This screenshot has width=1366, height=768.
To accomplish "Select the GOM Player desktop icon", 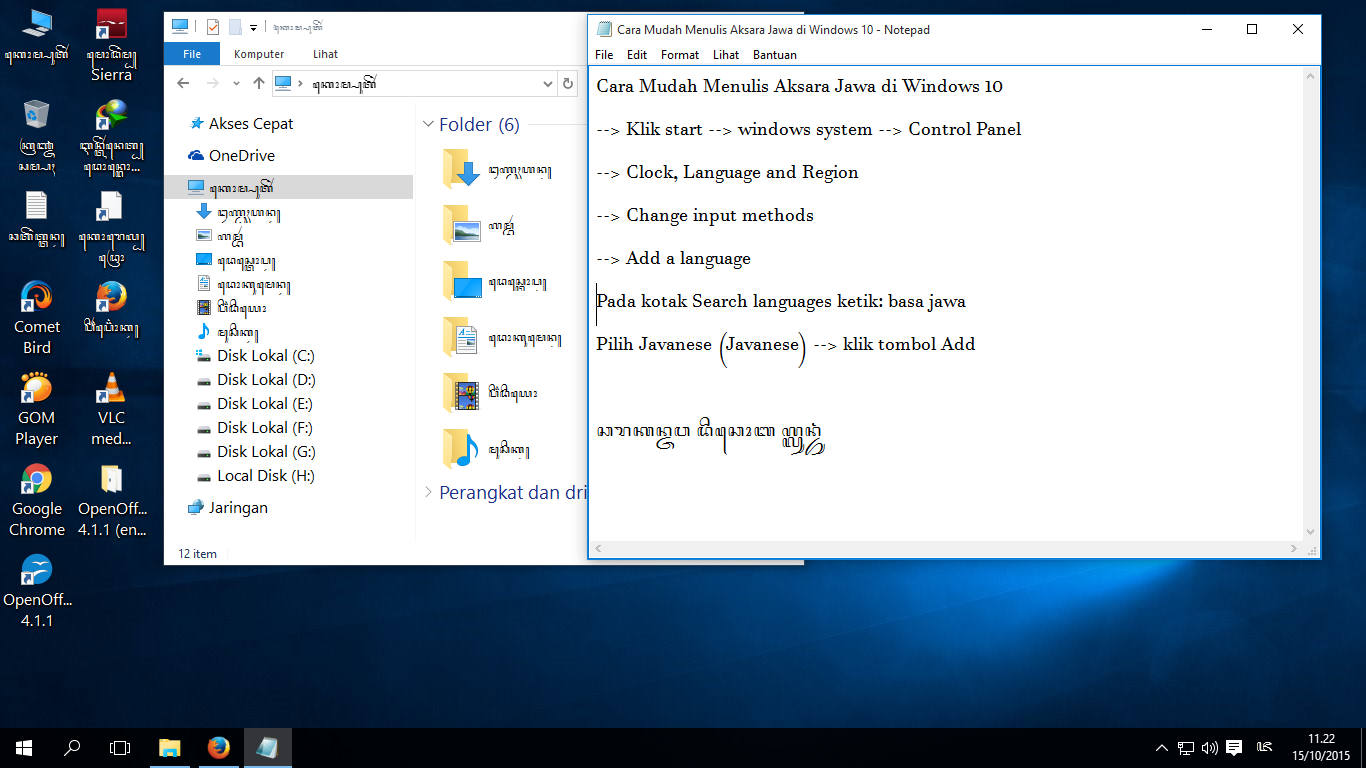I will tap(37, 408).
